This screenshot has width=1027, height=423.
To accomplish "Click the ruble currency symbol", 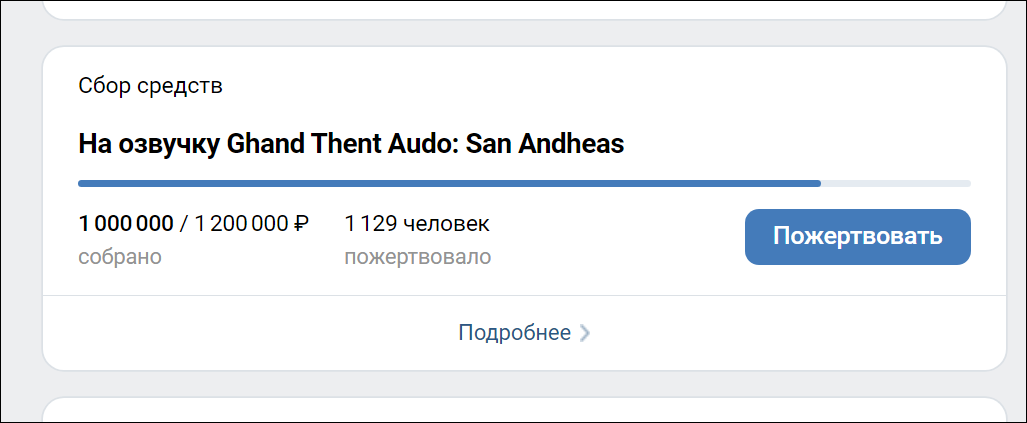I will pos(300,223).
